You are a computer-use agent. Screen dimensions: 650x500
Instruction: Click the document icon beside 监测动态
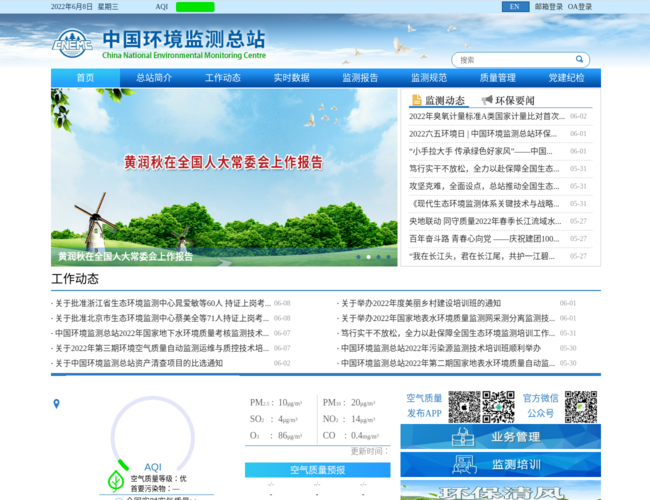[416, 100]
